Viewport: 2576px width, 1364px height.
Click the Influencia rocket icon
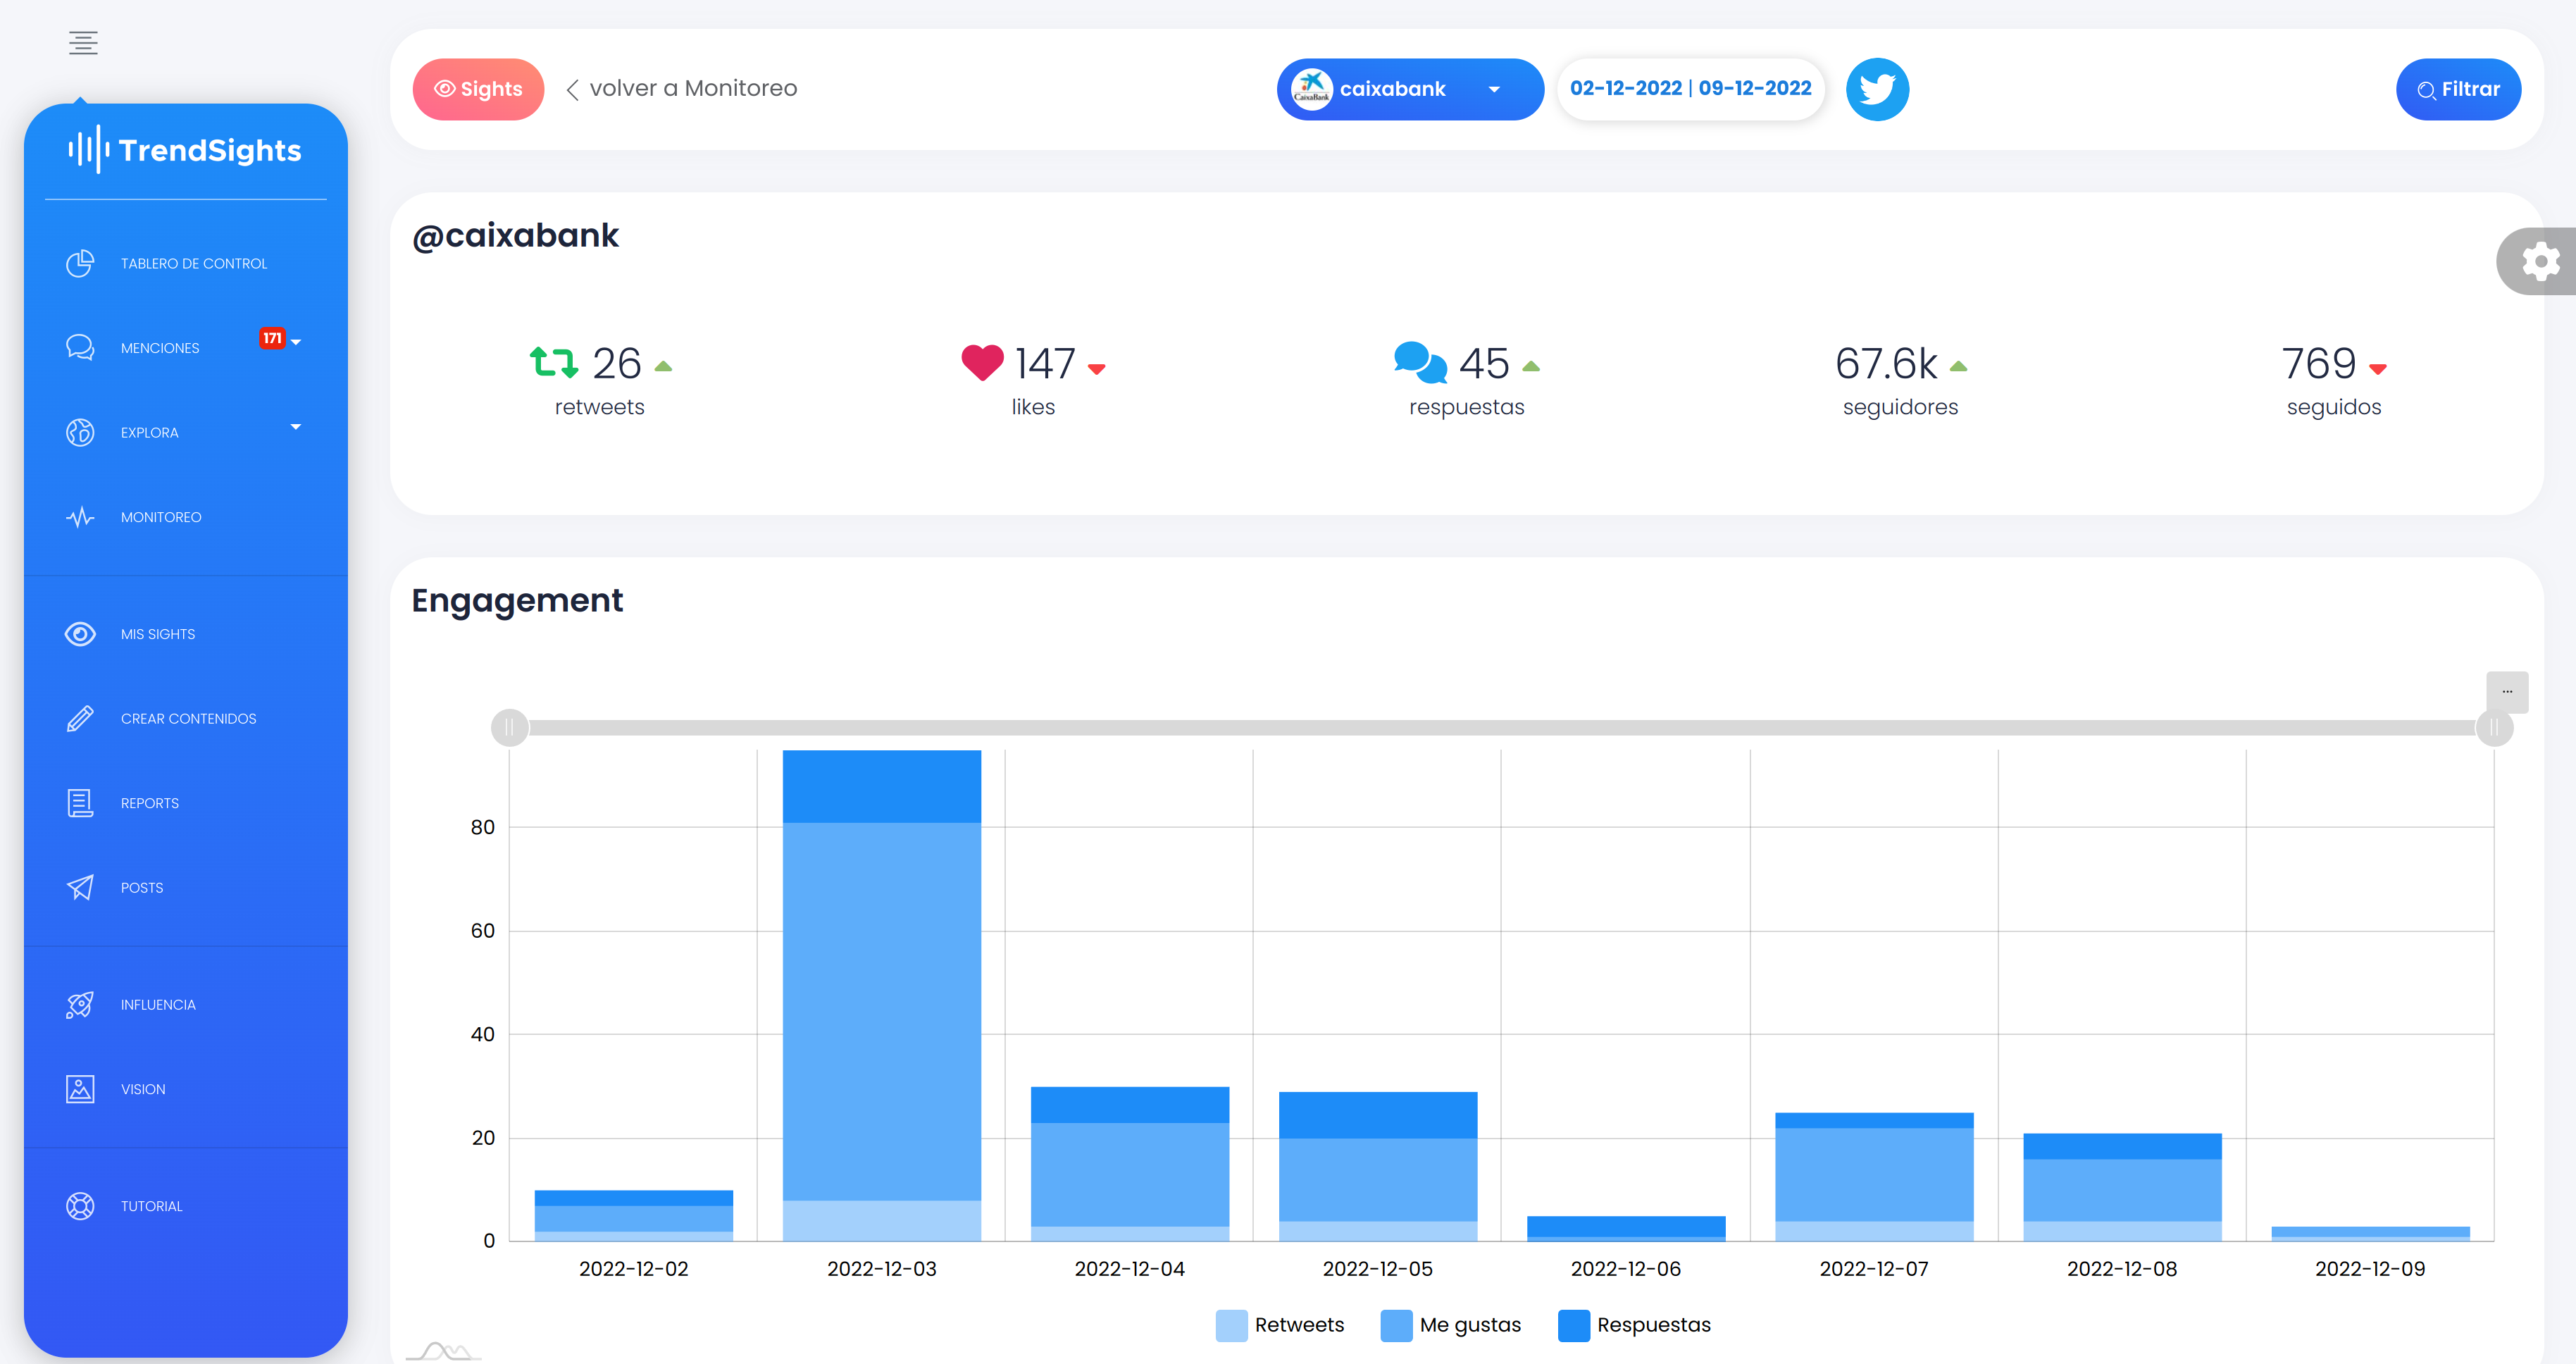point(80,1004)
